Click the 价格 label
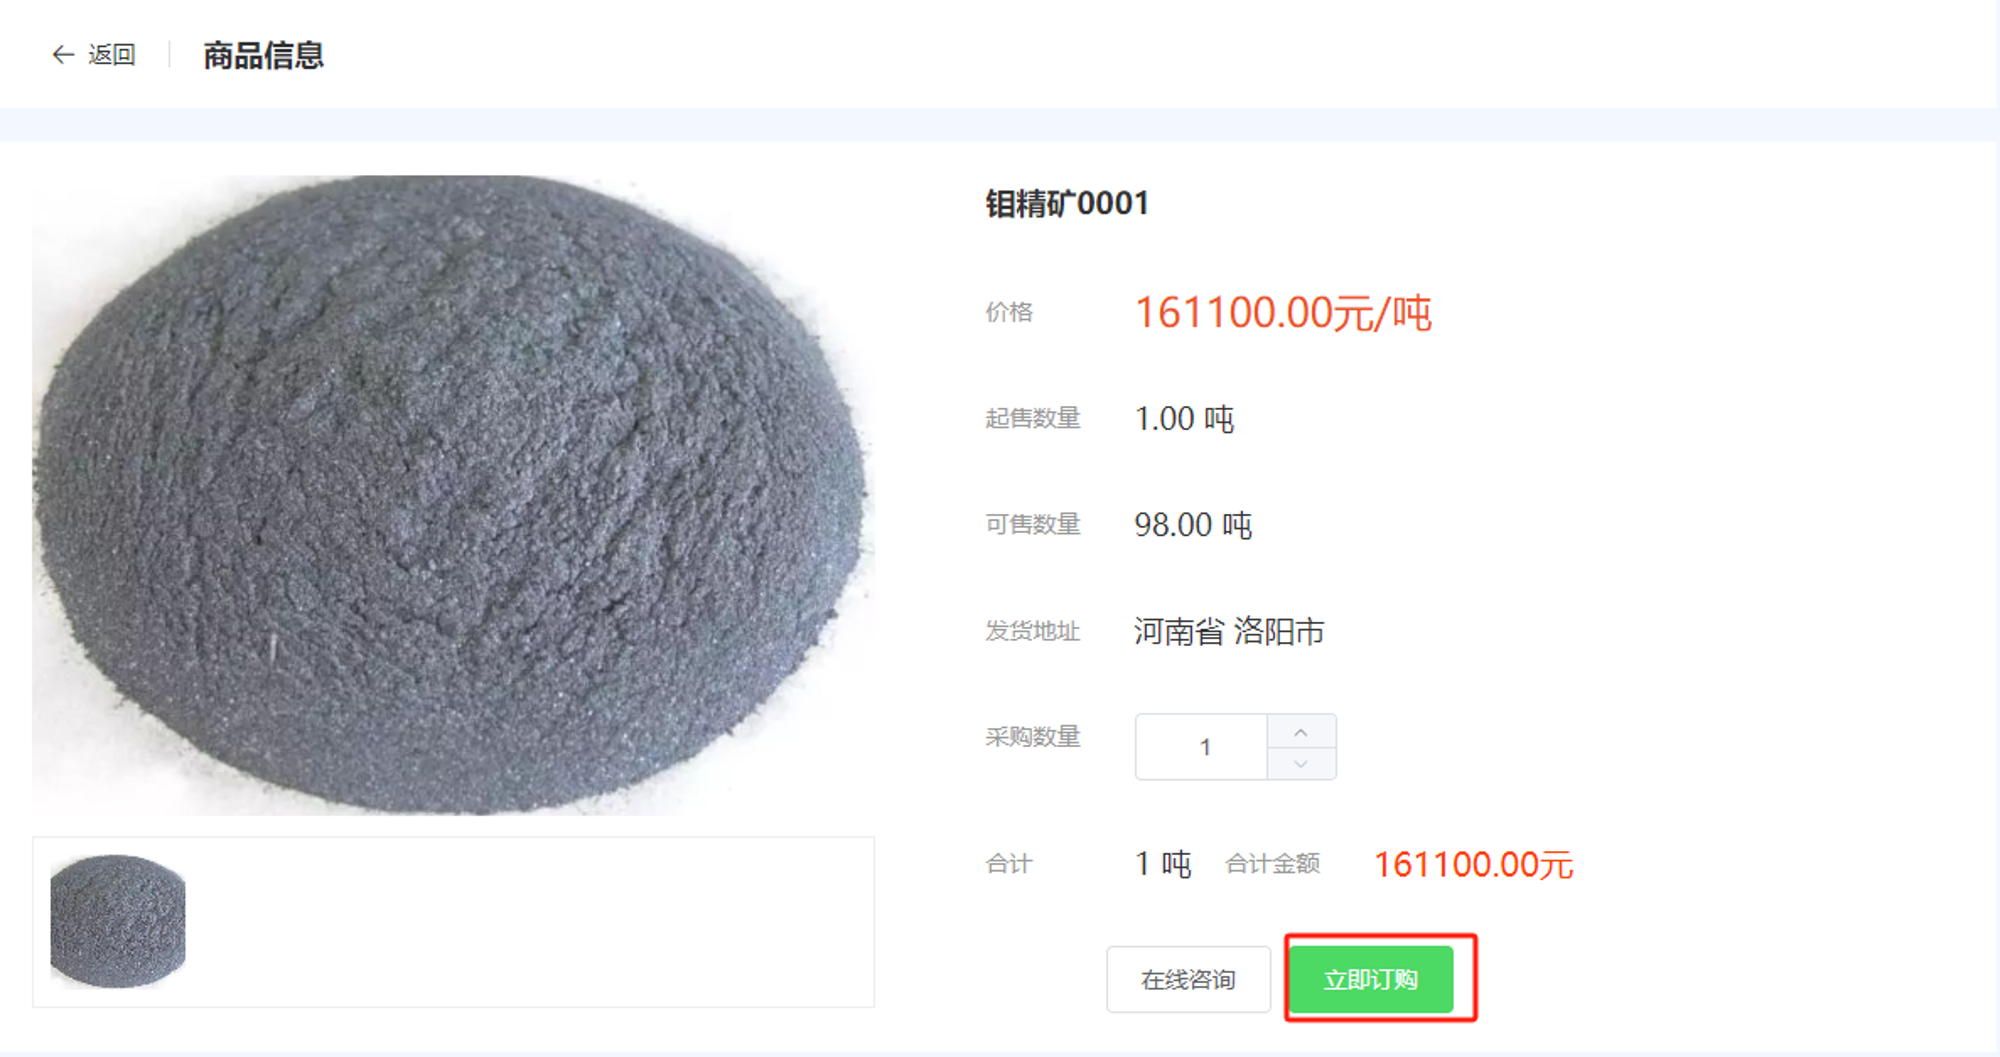 pos(1009,312)
